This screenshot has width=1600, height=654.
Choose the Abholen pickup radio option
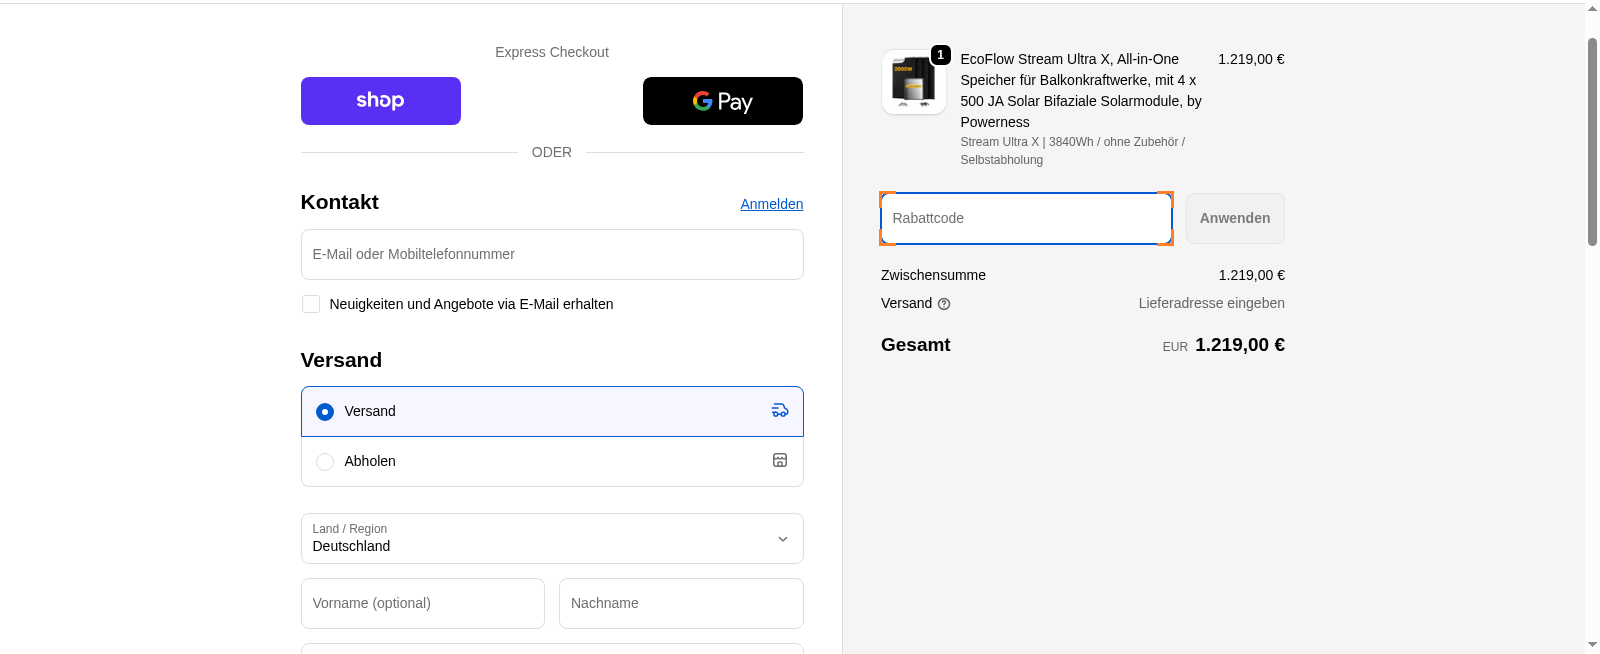point(325,462)
